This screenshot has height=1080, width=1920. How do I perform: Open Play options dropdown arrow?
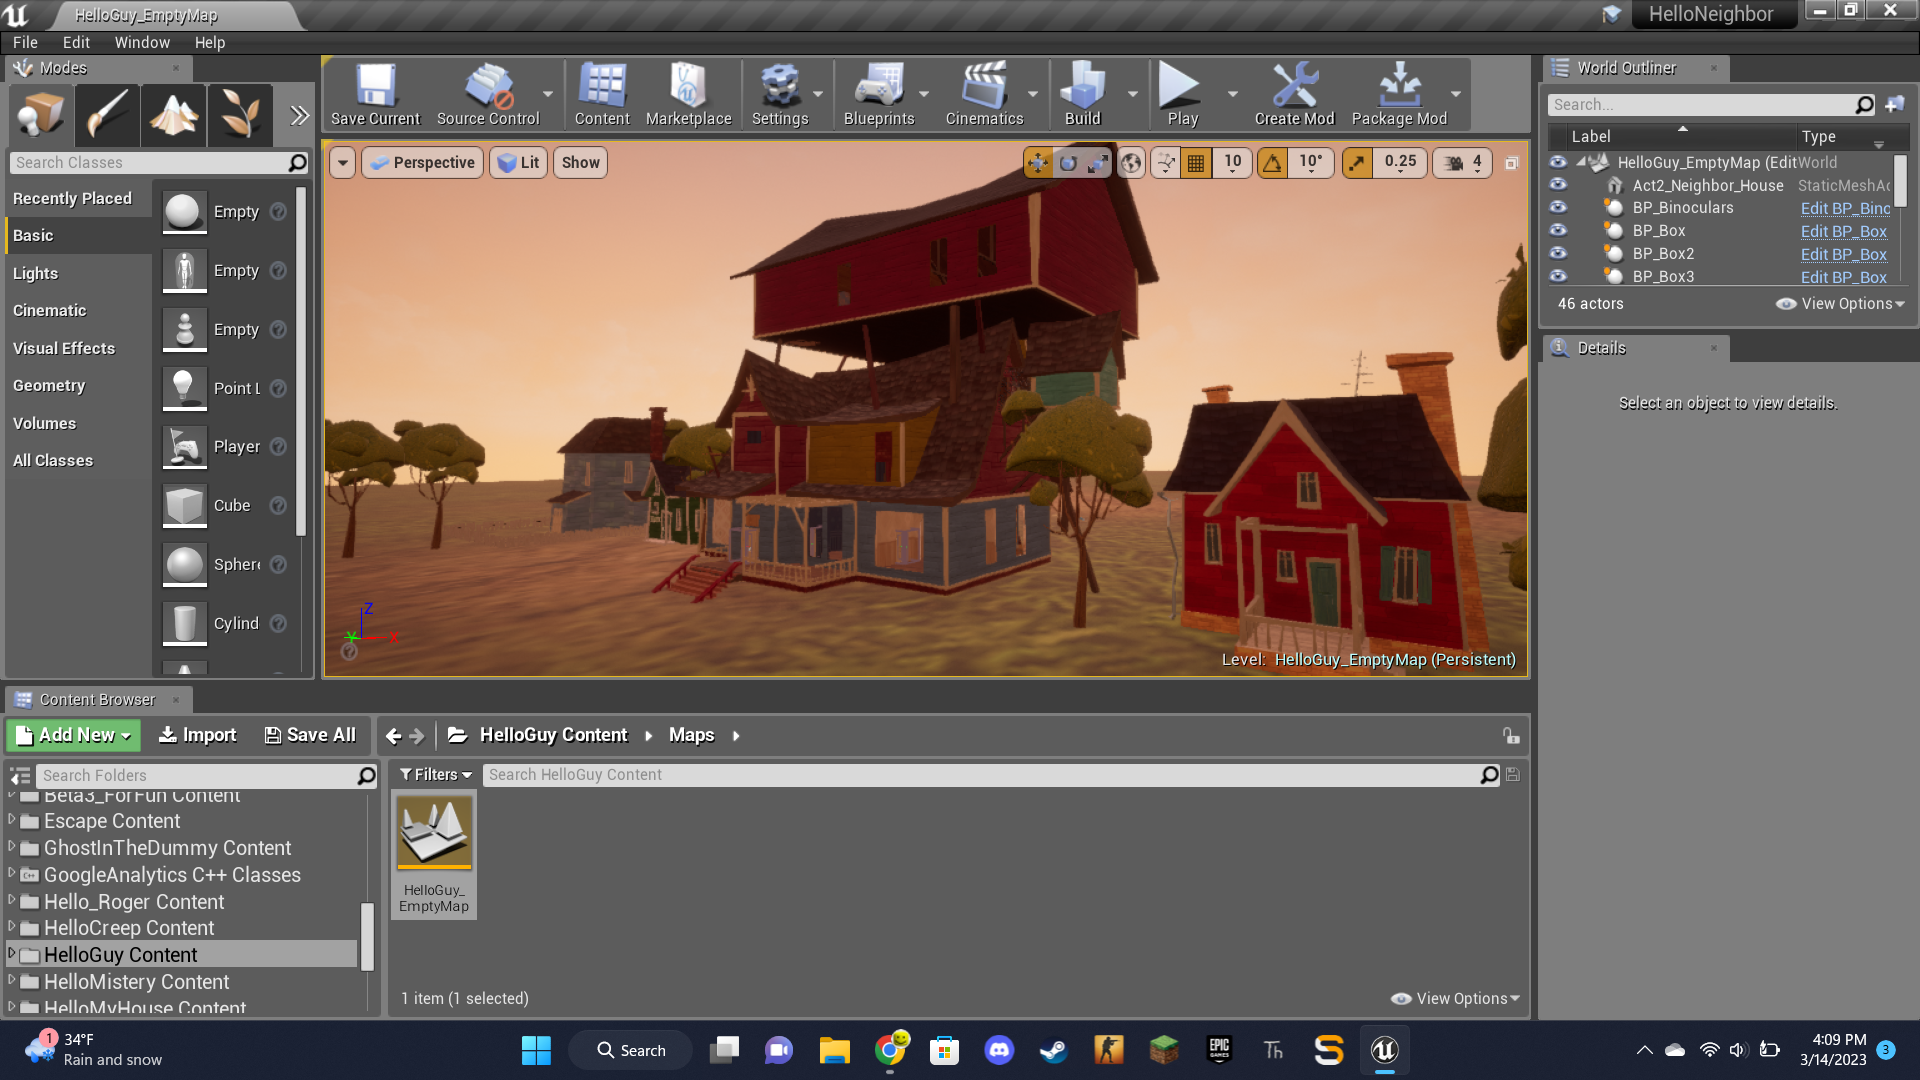[1233, 94]
